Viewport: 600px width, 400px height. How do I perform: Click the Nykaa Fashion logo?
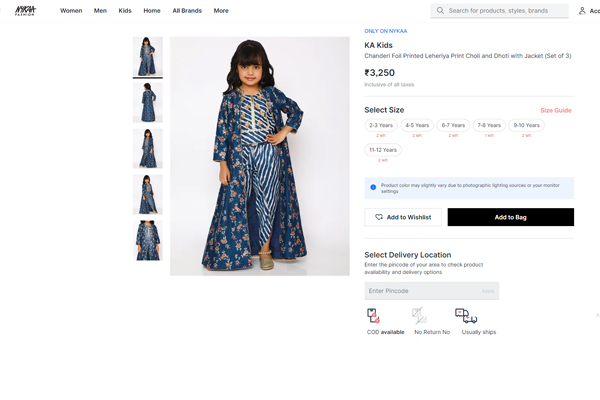point(25,10)
